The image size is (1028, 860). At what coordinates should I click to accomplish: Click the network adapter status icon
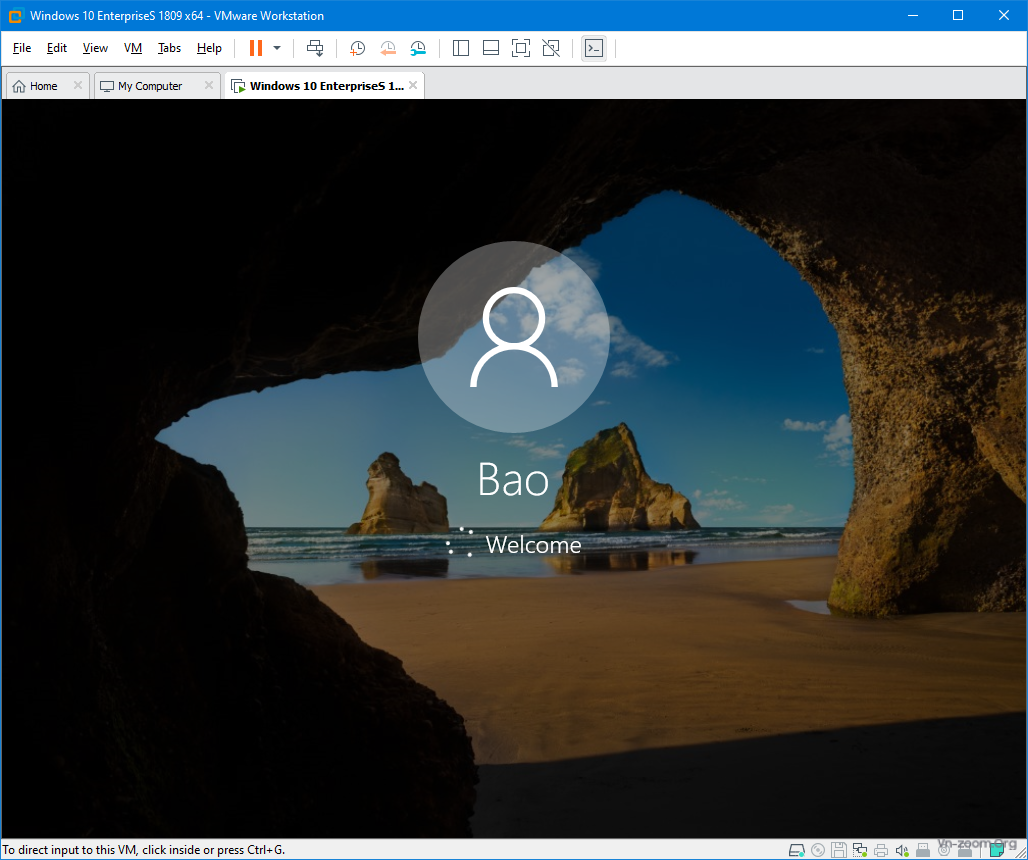pos(860,850)
